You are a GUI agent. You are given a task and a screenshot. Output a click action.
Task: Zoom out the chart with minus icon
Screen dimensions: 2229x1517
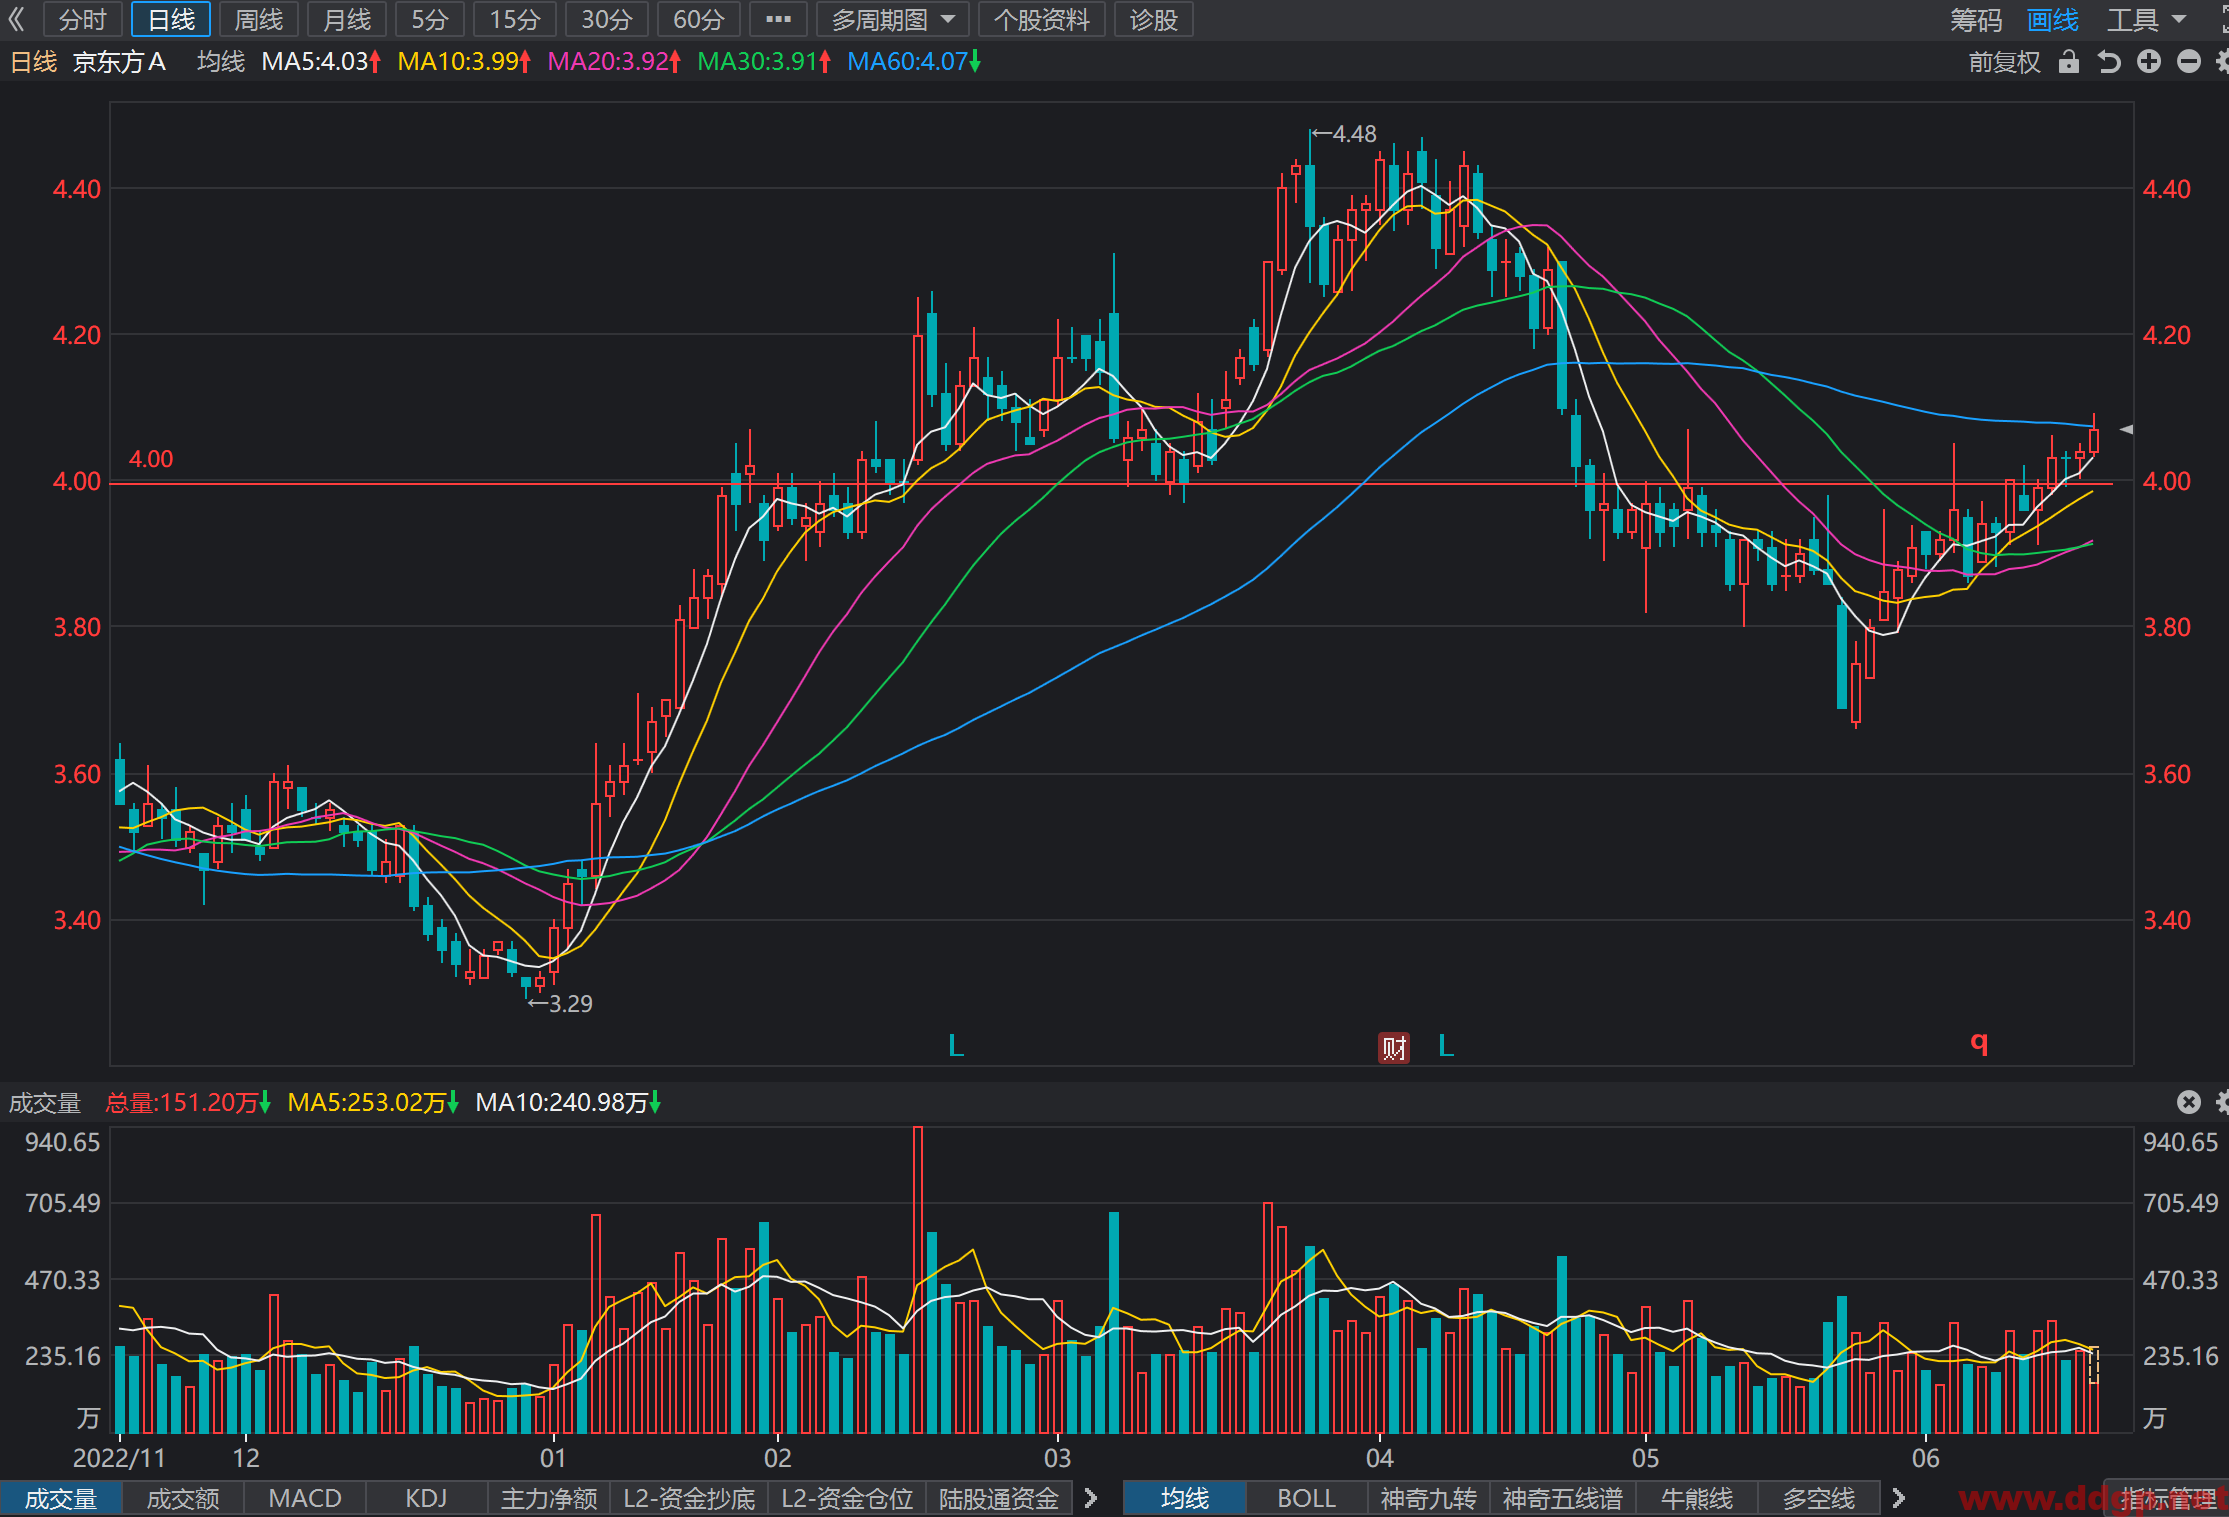[x=2189, y=62]
